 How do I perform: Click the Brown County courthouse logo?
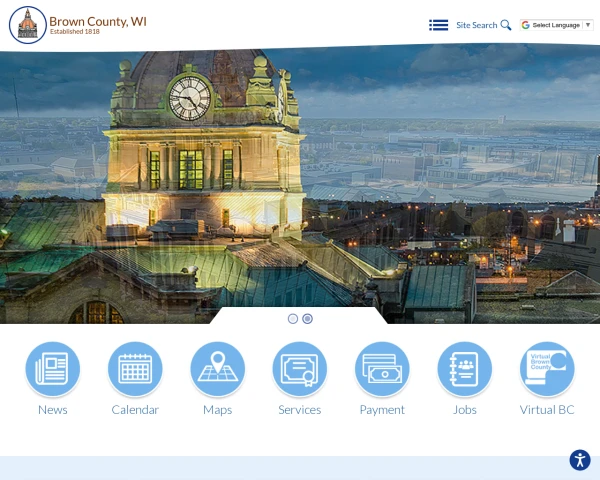(x=28, y=25)
